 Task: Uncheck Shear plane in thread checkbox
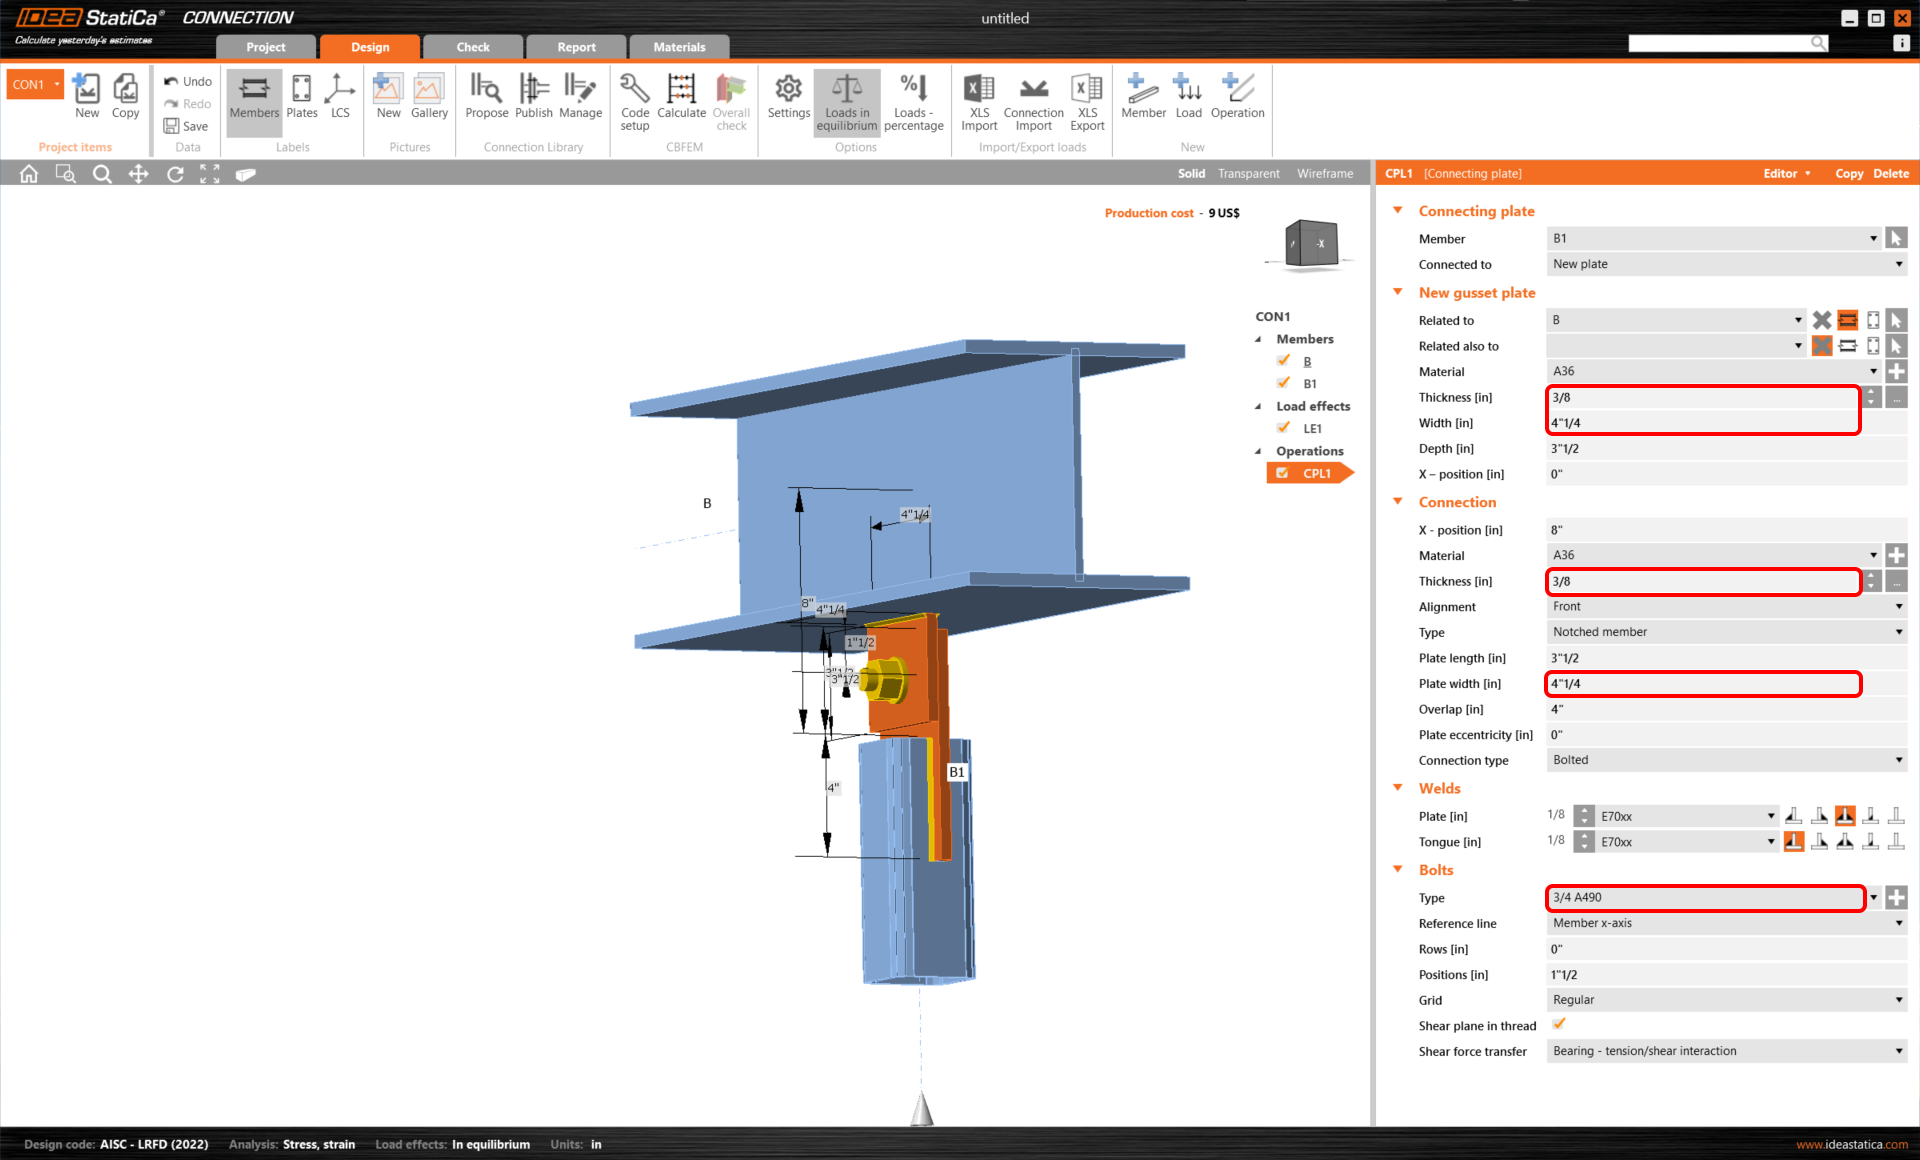coord(1558,1024)
